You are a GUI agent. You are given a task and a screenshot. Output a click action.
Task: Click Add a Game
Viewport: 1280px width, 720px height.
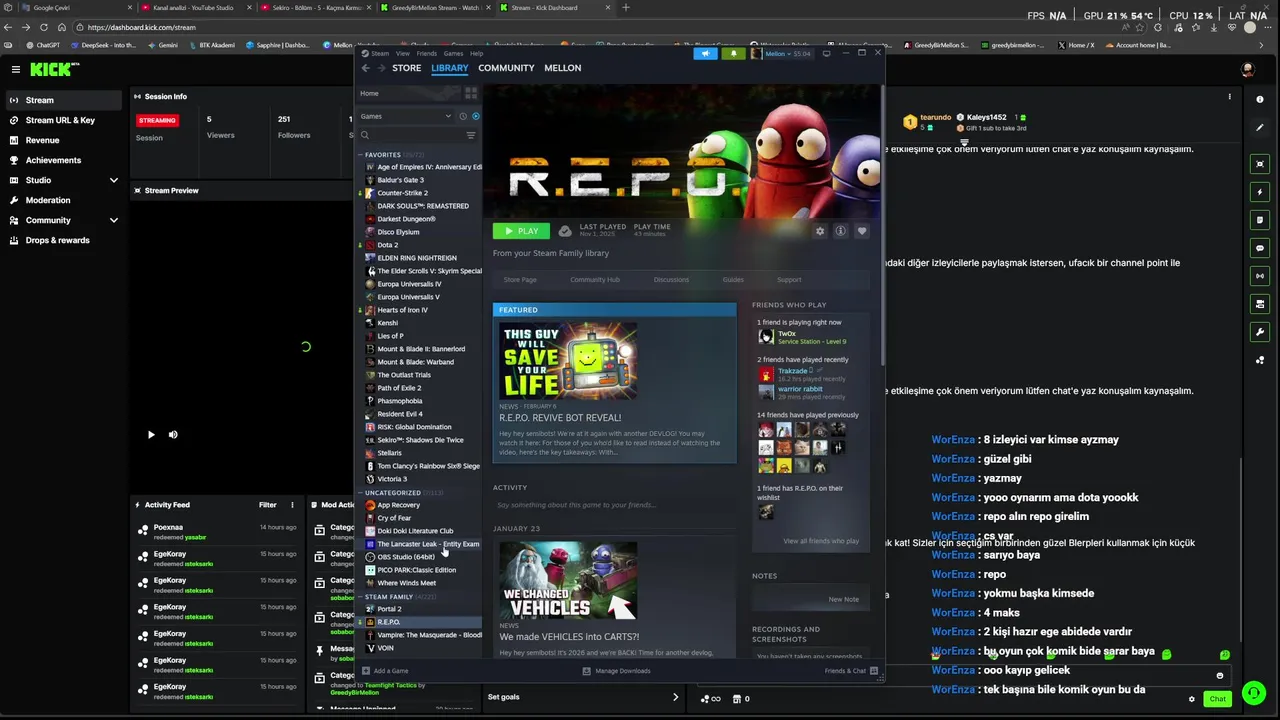(385, 671)
